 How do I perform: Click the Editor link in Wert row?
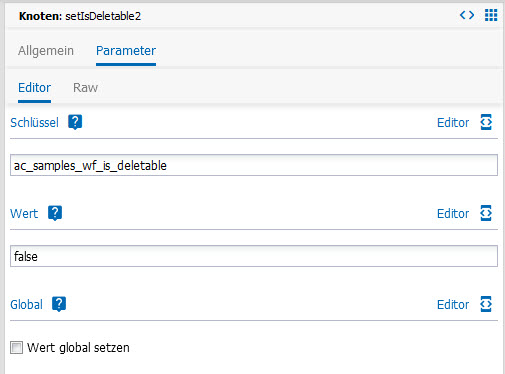[453, 213]
